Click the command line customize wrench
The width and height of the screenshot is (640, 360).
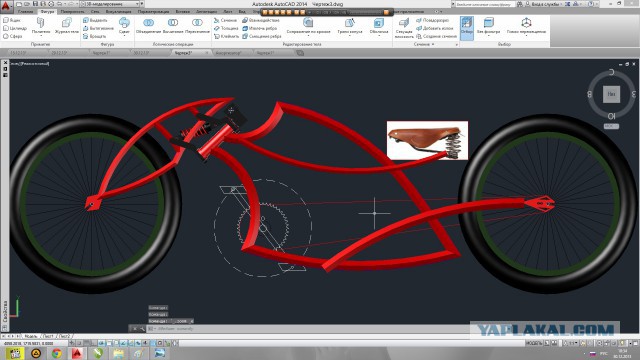[142, 328]
